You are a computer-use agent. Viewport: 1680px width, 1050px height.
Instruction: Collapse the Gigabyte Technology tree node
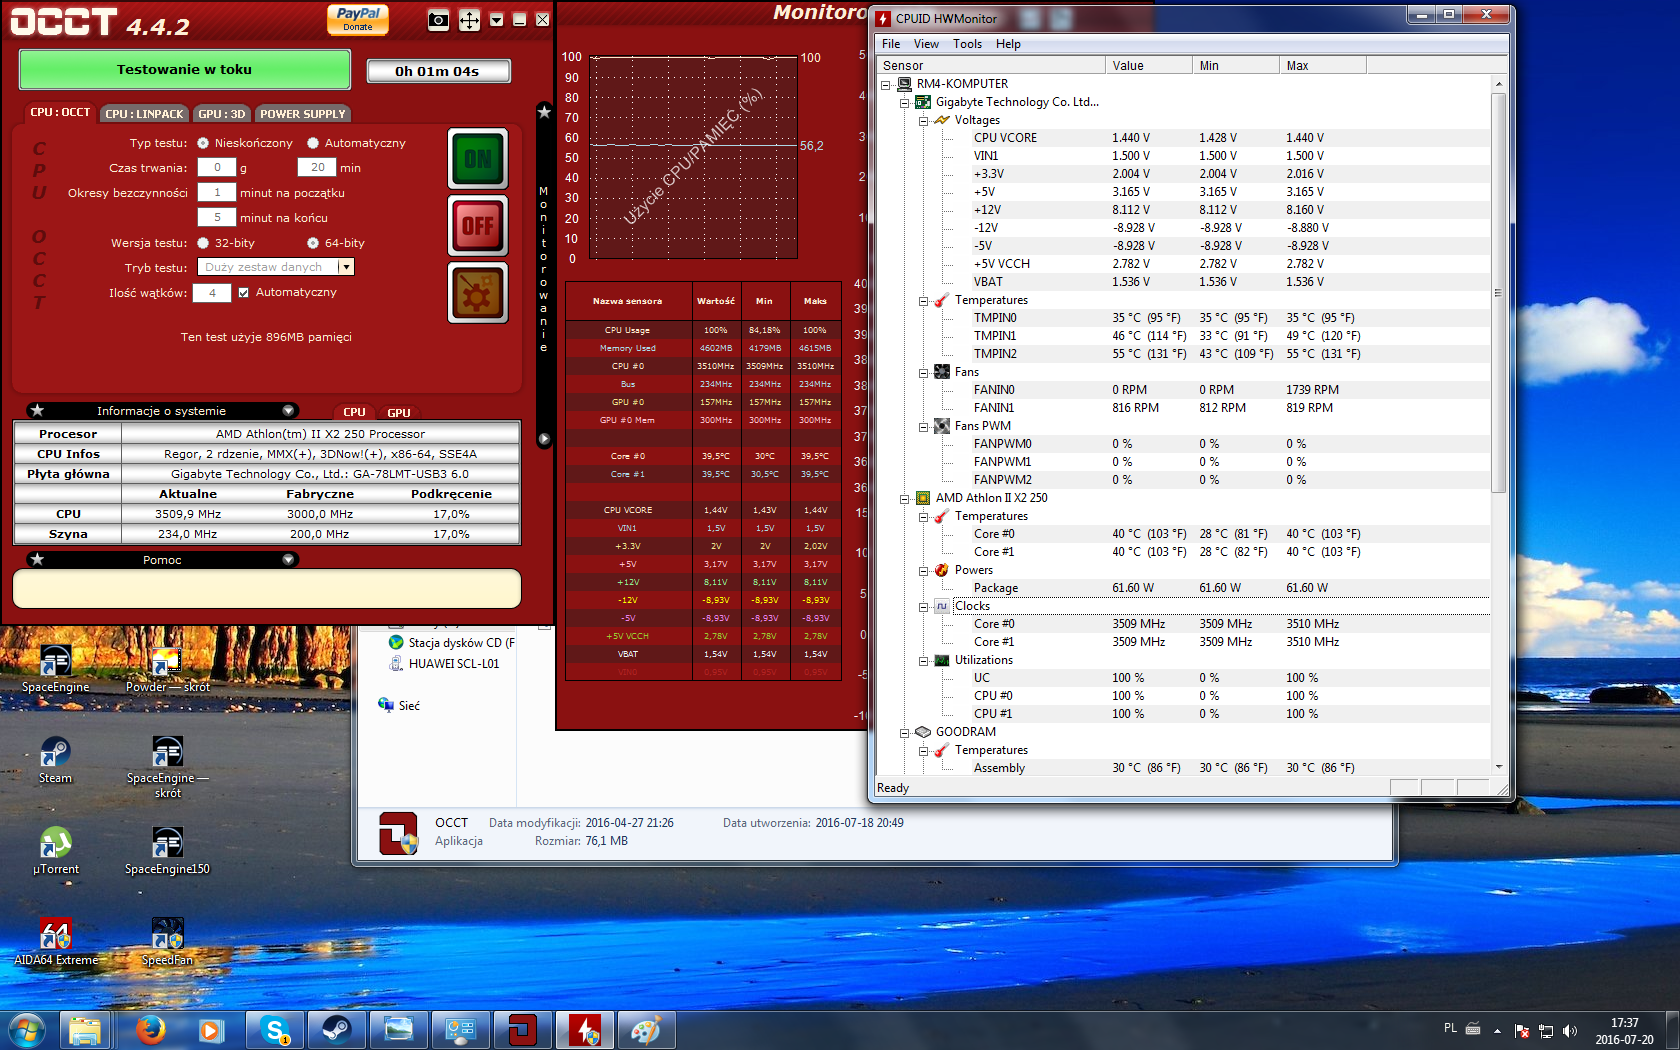(x=905, y=102)
